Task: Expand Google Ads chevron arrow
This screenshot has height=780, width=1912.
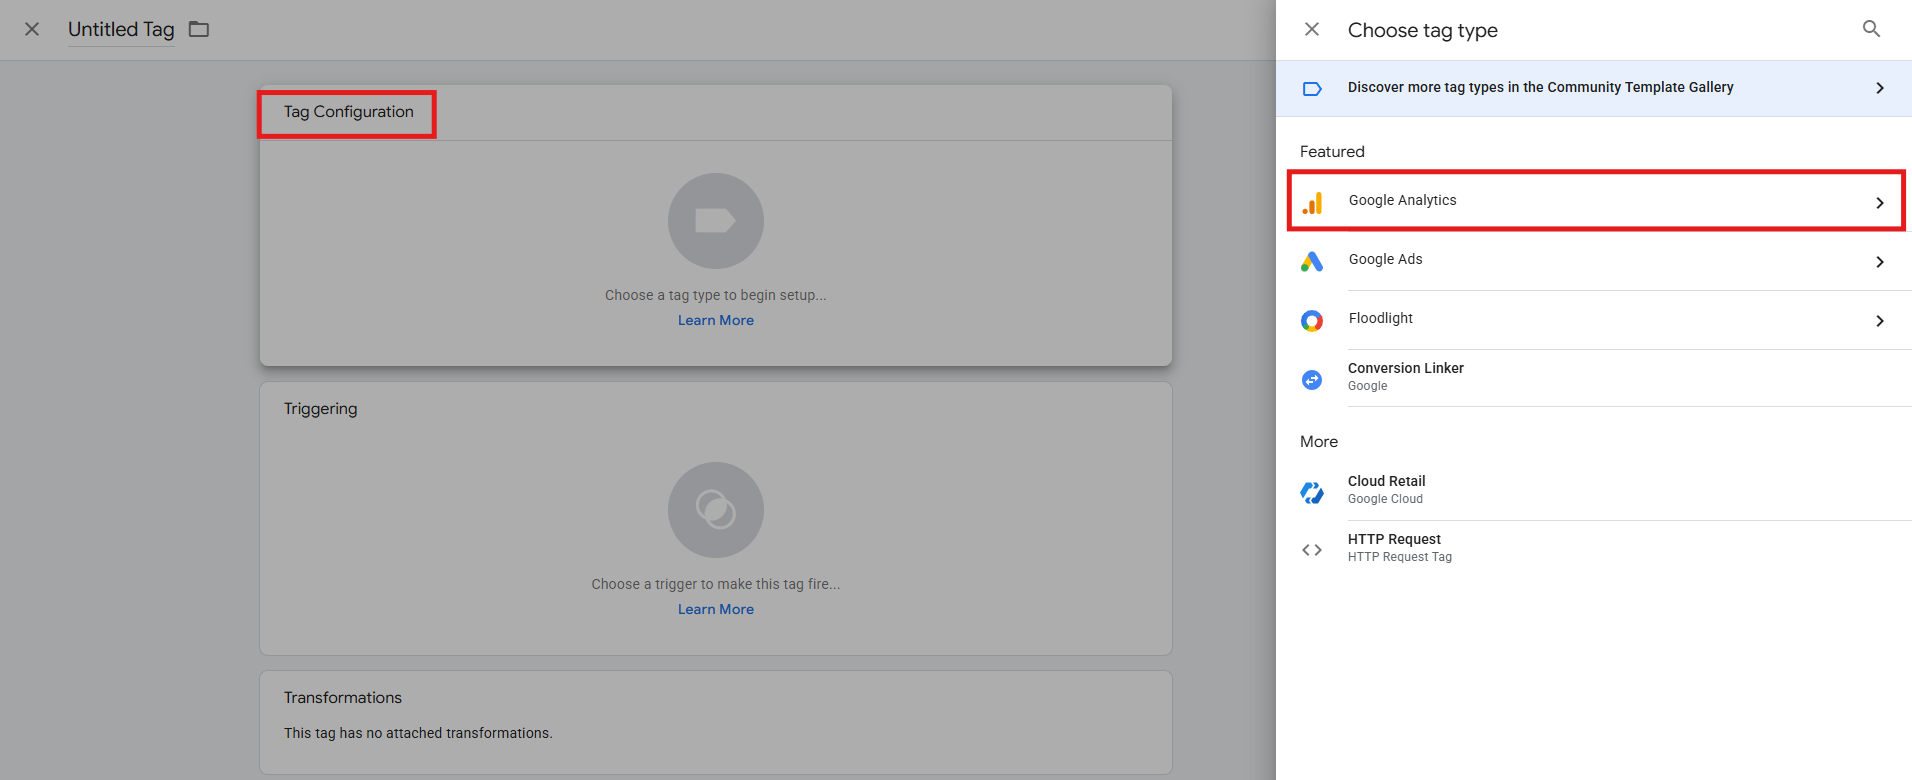Action: click(x=1880, y=262)
